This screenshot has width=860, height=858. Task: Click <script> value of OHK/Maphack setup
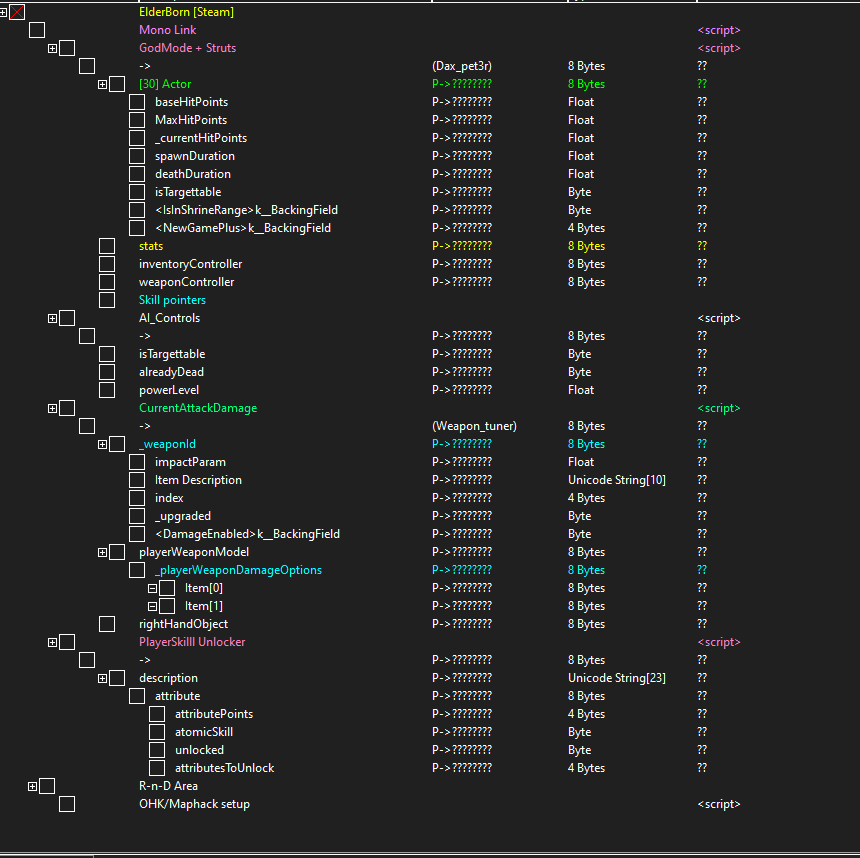[718, 804]
